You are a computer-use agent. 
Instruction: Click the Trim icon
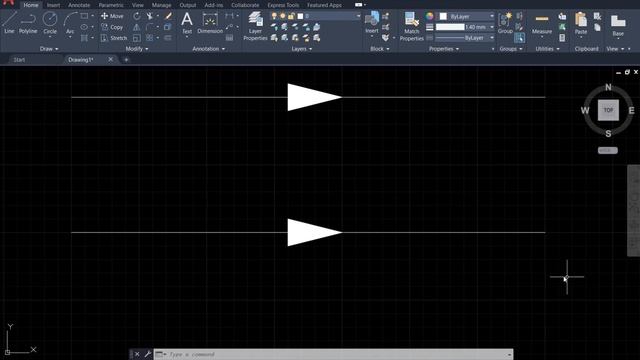(150, 16)
